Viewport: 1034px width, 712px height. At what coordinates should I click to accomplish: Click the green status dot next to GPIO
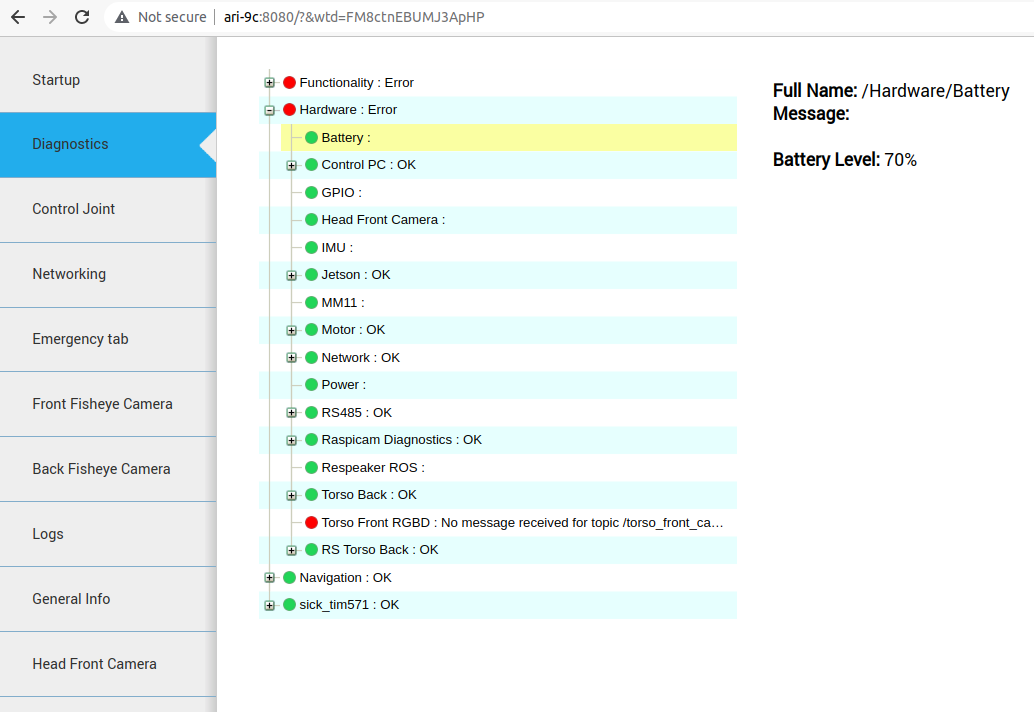[x=312, y=193]
